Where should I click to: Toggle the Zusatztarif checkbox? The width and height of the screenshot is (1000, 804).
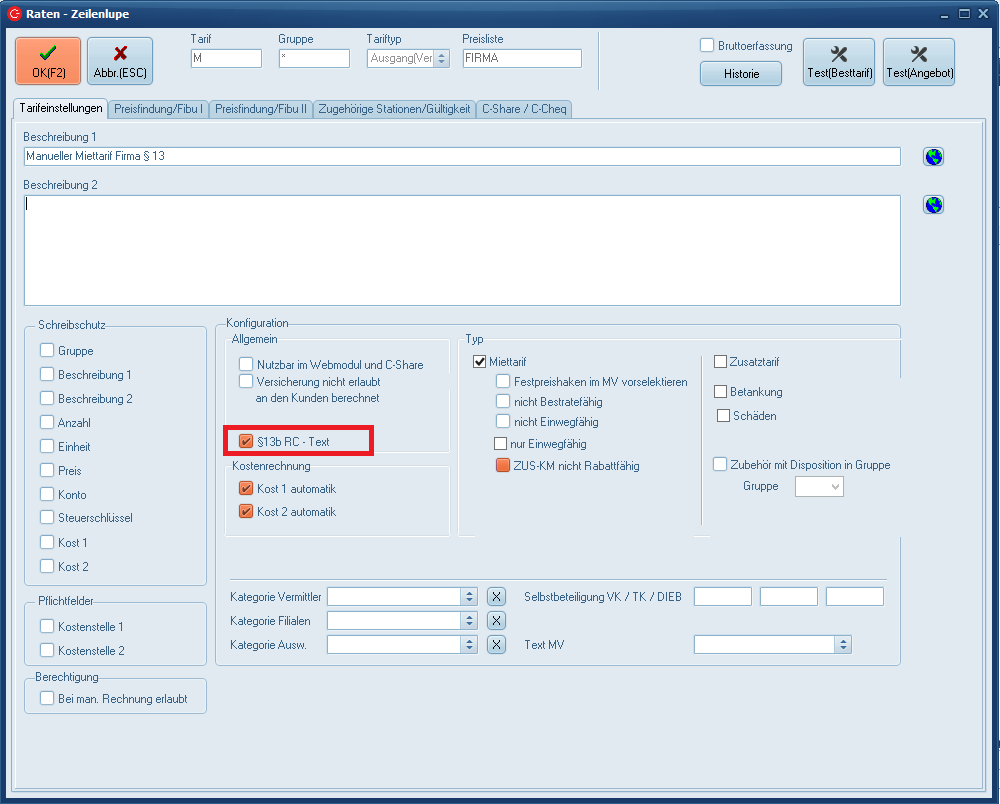720,362
